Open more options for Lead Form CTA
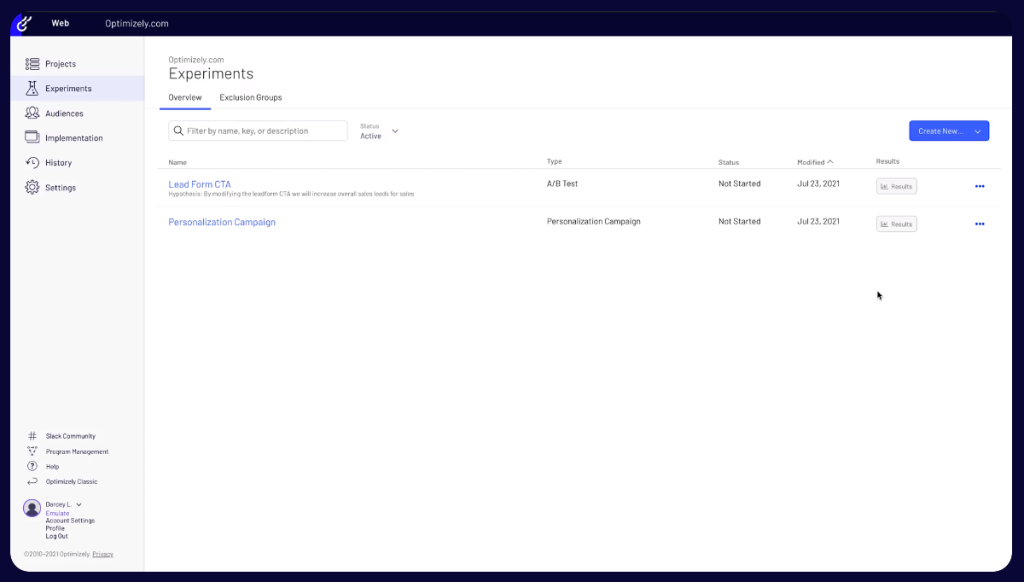 point(979,186)
